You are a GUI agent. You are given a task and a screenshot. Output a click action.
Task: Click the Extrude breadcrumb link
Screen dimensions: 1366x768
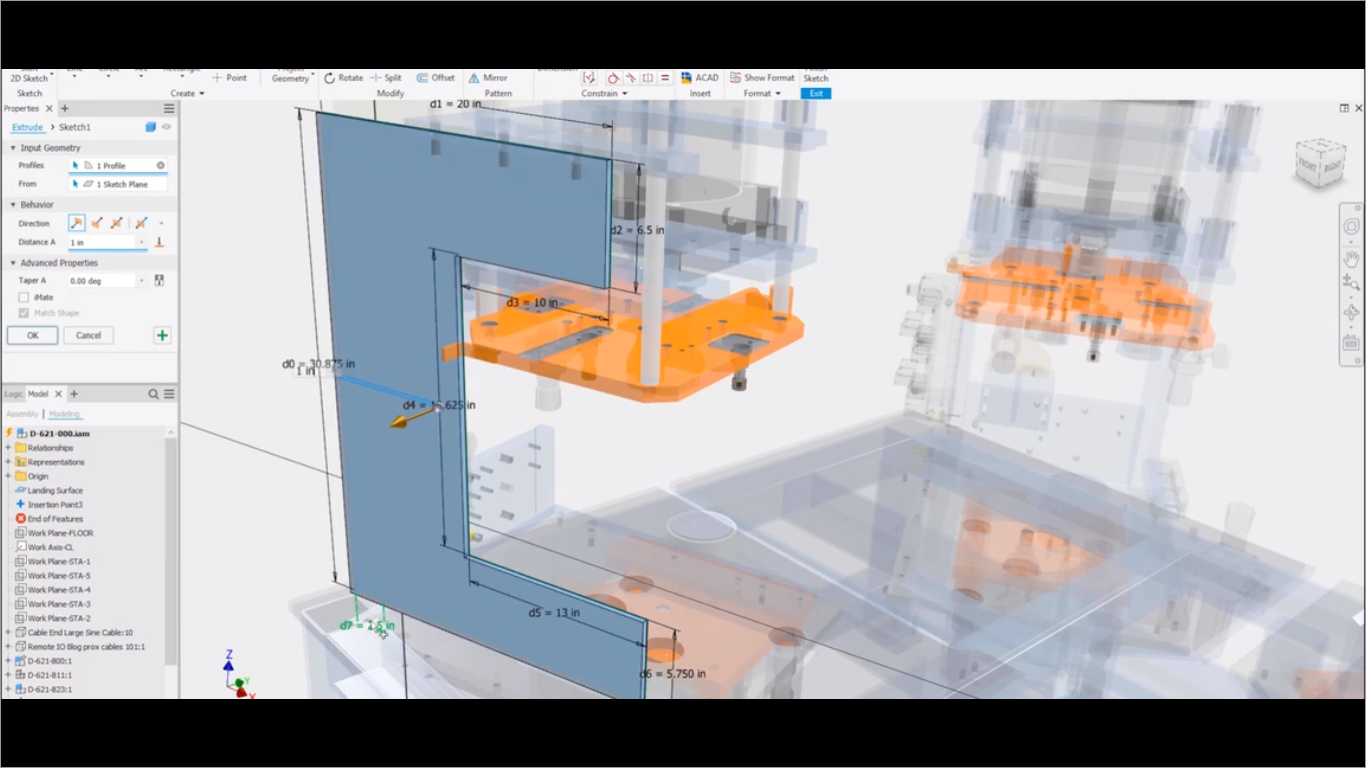[x=27, y=127]
